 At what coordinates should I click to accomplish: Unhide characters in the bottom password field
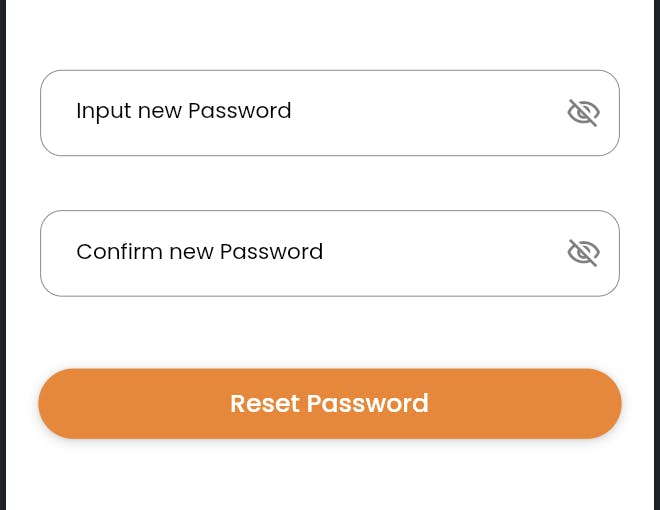pos(583,253)
